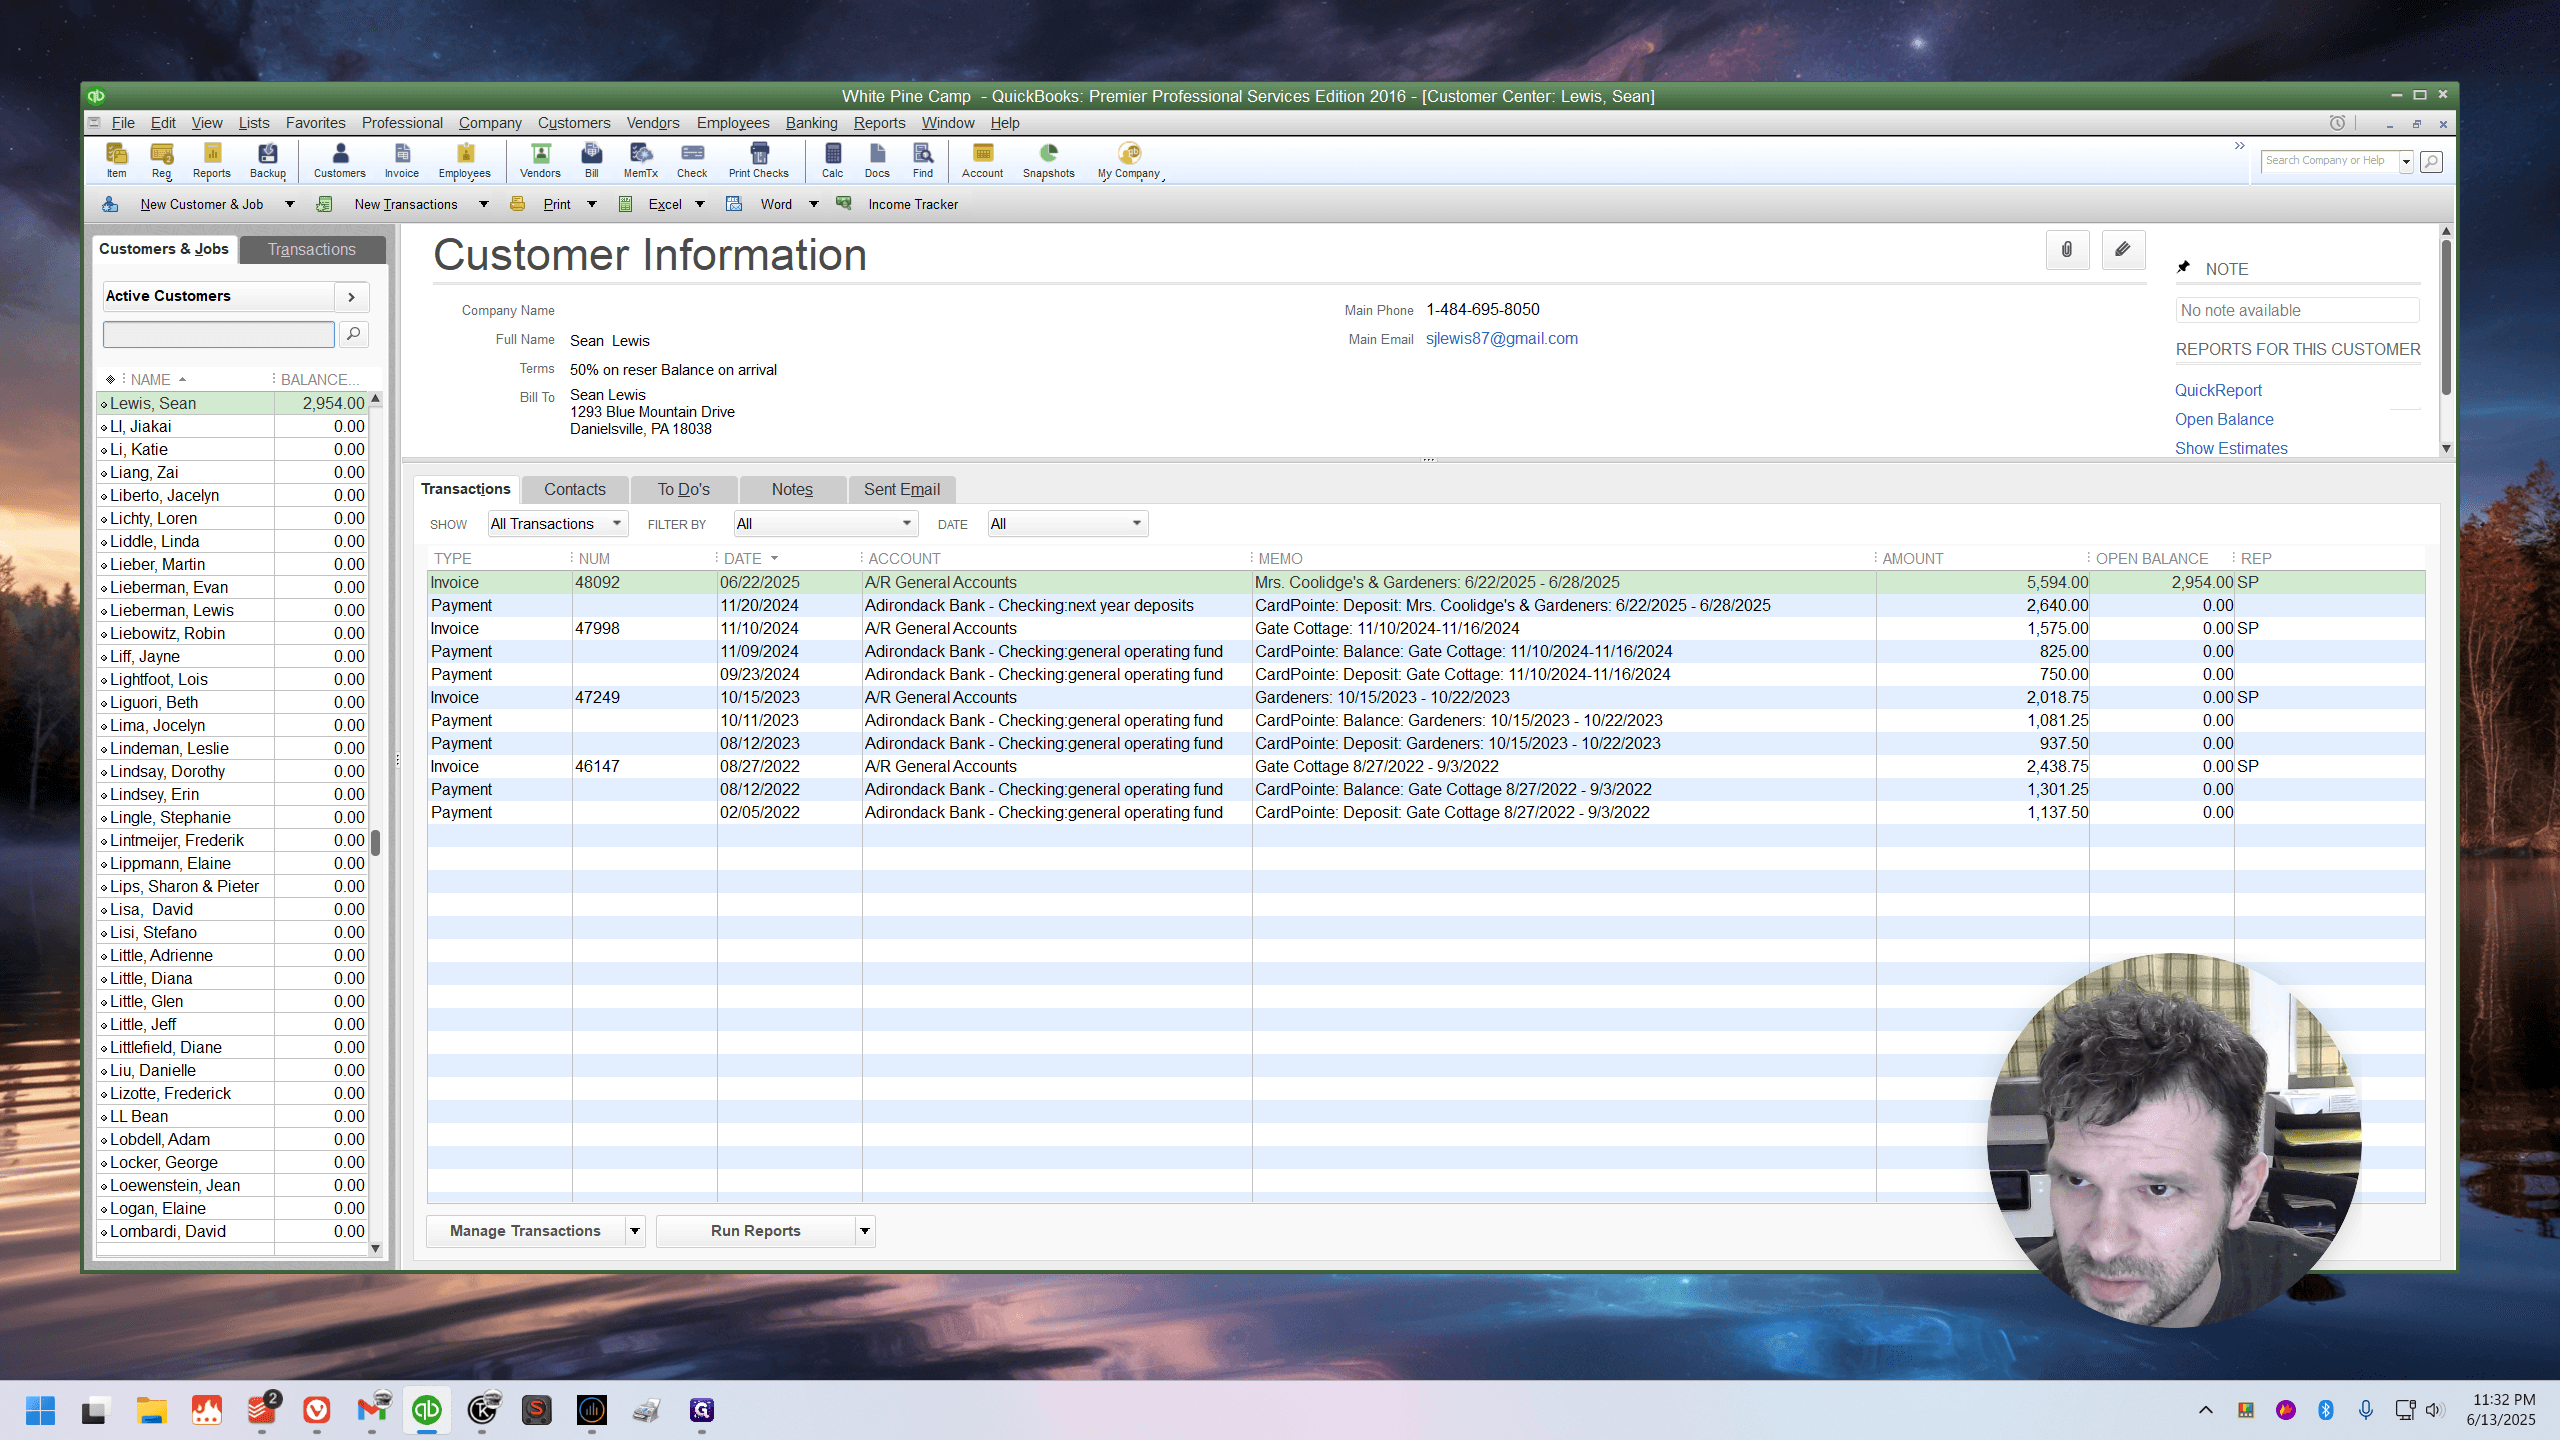Click the Income Tracker button
This screenshot has height=1440, width=2560.
913,205
